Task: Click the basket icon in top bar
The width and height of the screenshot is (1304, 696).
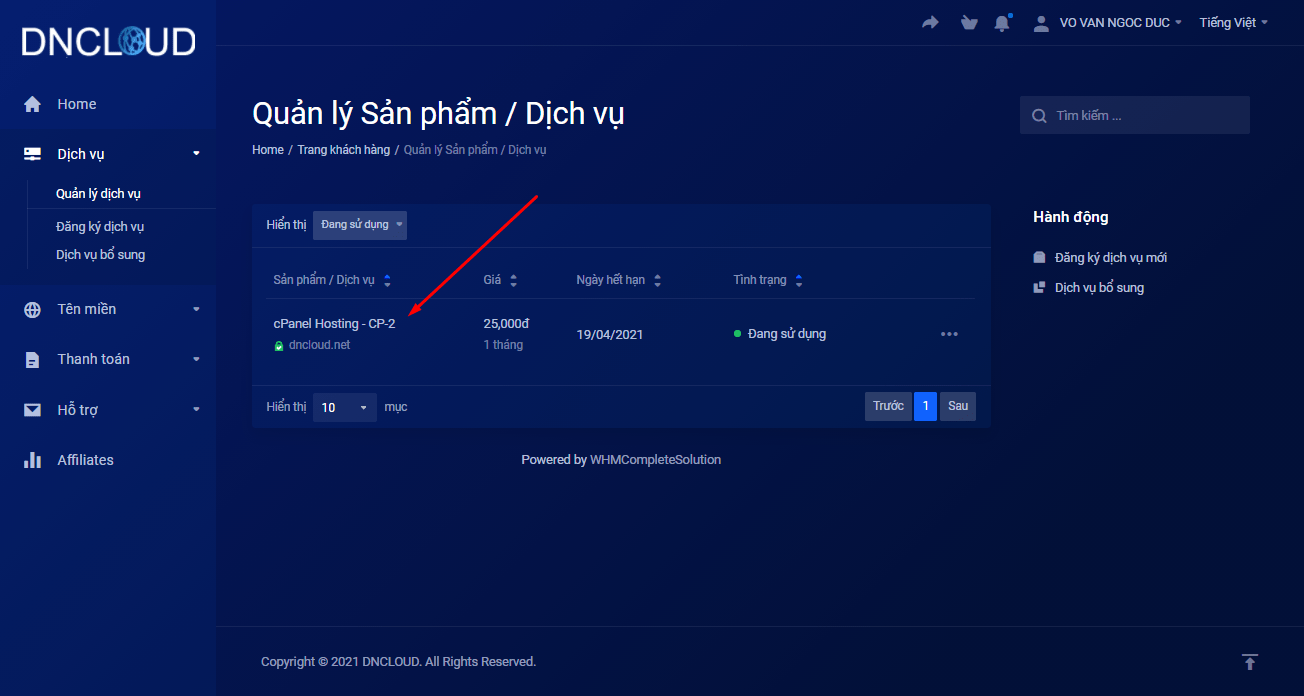Action: click(968, 22)
